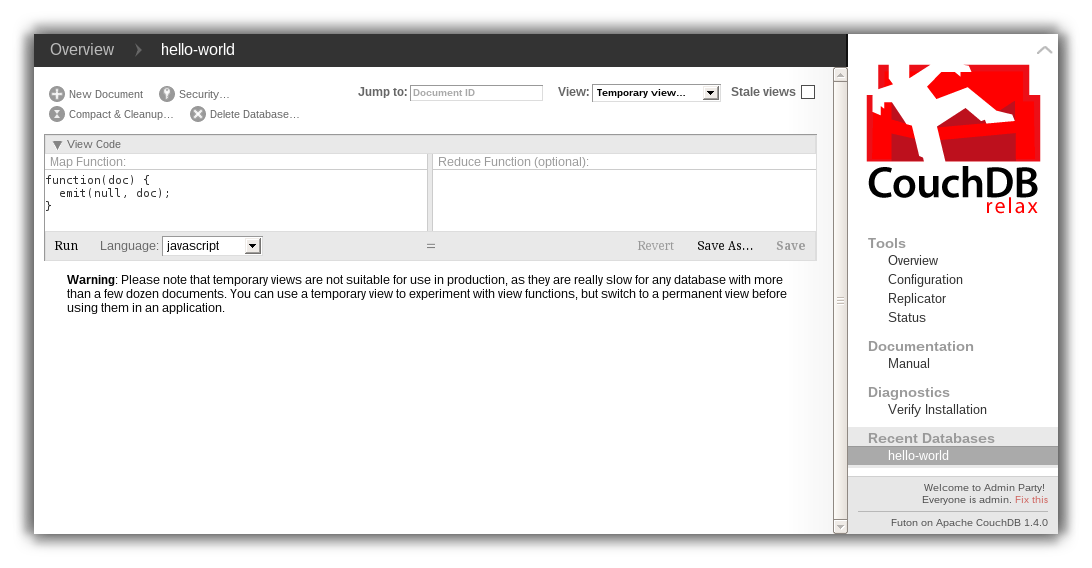The height and width of the screenshot is (568, 1092).
Task: Open the View dropdown showing Temporary view
Action: [656, 93]
